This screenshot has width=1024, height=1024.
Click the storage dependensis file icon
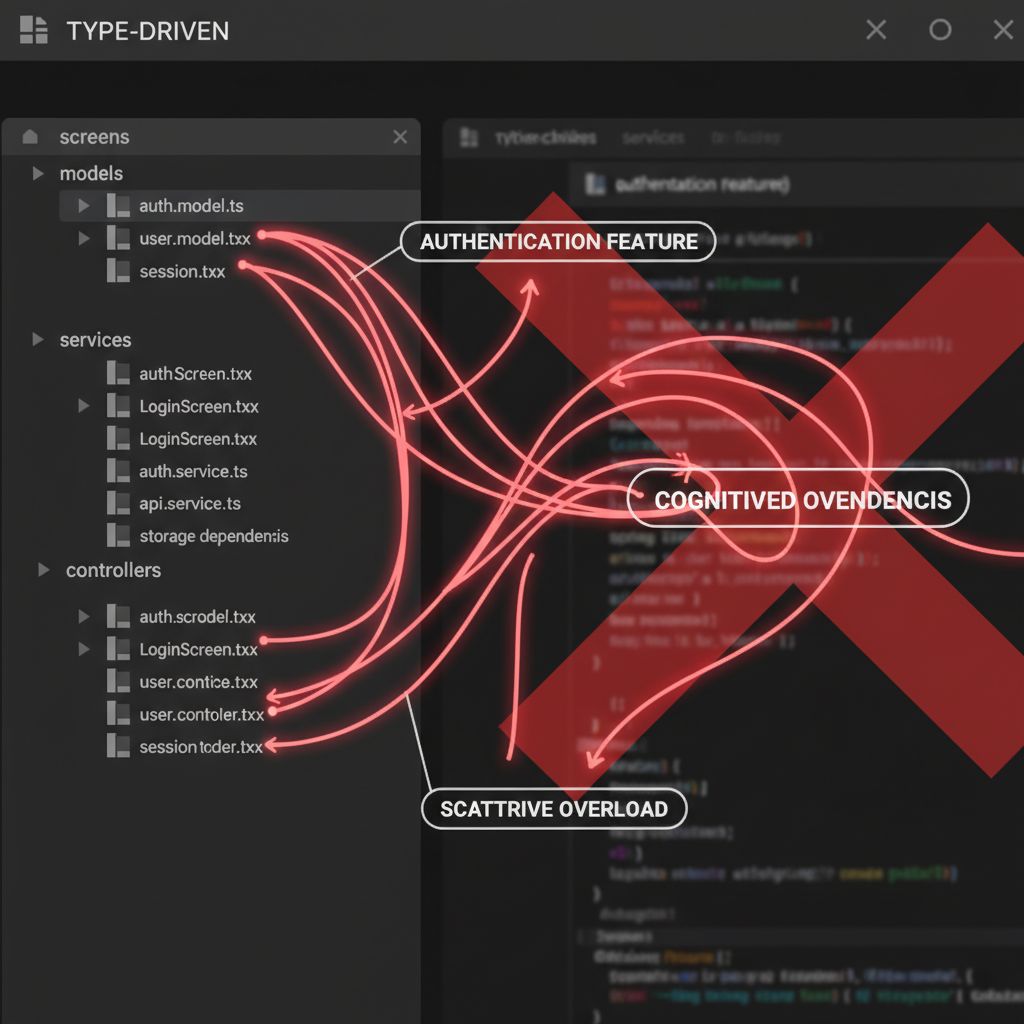[118, 536]
